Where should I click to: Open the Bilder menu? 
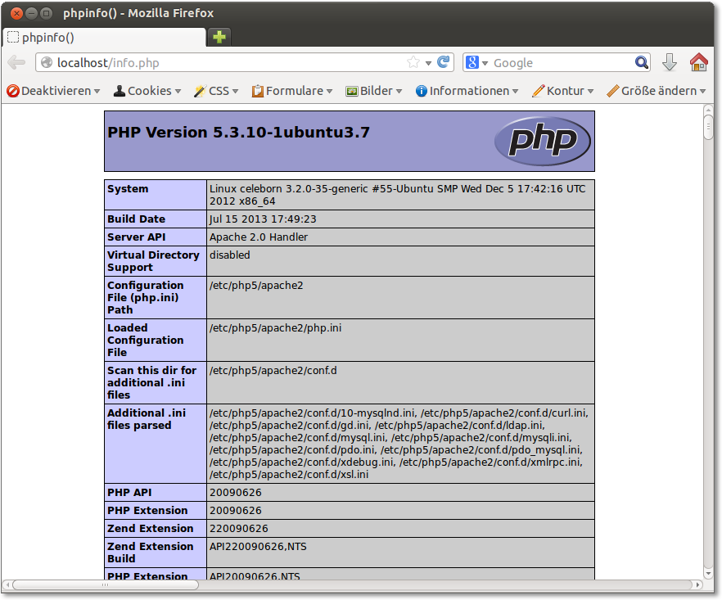[x=374, y=91]
